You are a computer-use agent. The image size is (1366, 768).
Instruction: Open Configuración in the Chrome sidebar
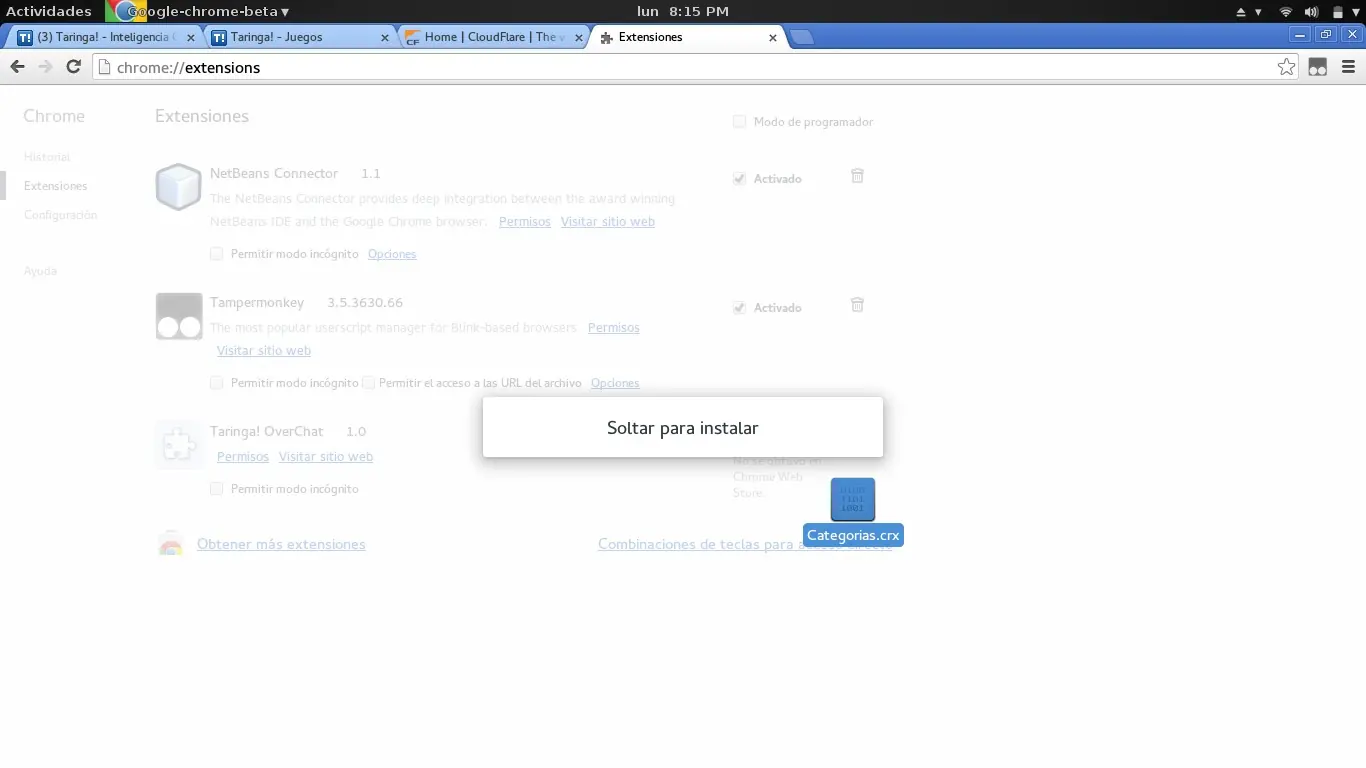pos(61,215)
